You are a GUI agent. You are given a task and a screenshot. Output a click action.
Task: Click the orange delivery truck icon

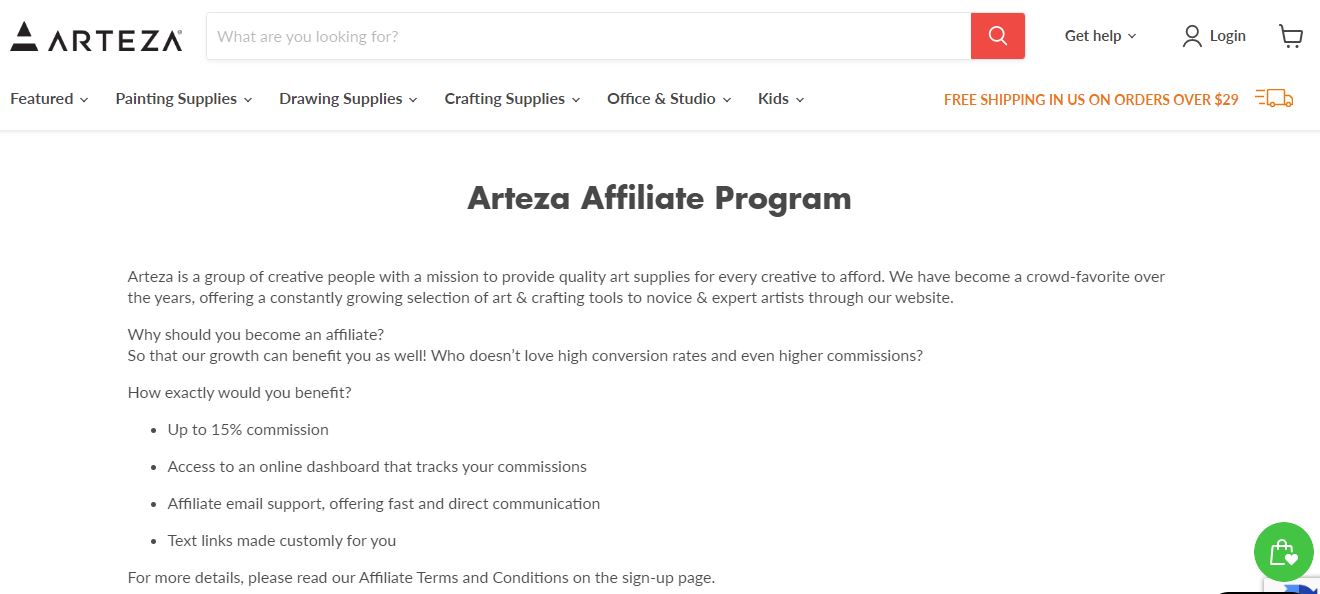coord(1274,98)
